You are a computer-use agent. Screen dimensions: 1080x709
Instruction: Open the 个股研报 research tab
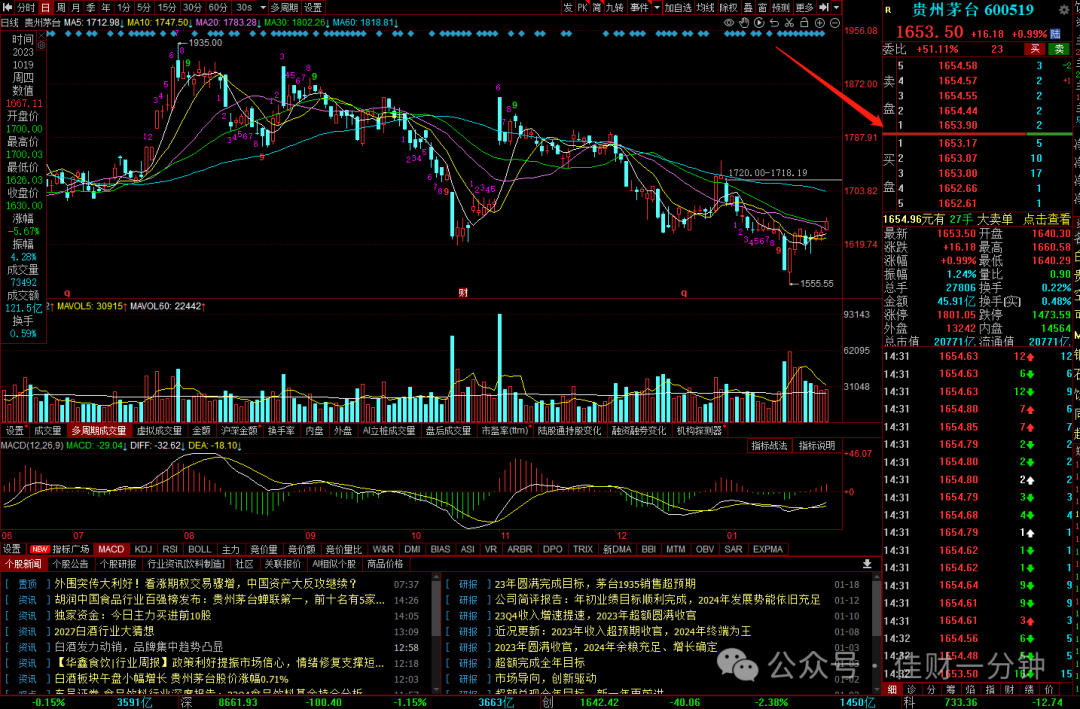pyautogui.click(x=118, y=564)
